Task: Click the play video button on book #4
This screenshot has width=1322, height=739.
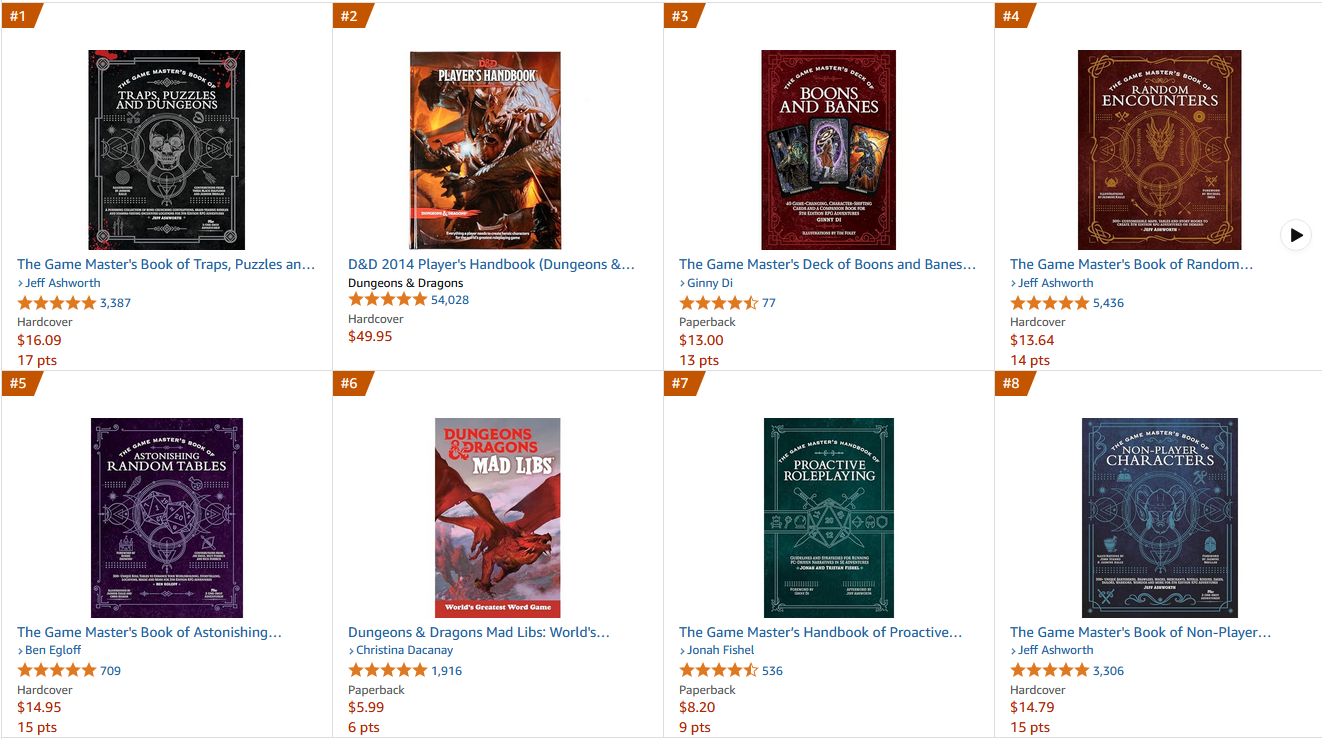Action: click(1295, 235)
